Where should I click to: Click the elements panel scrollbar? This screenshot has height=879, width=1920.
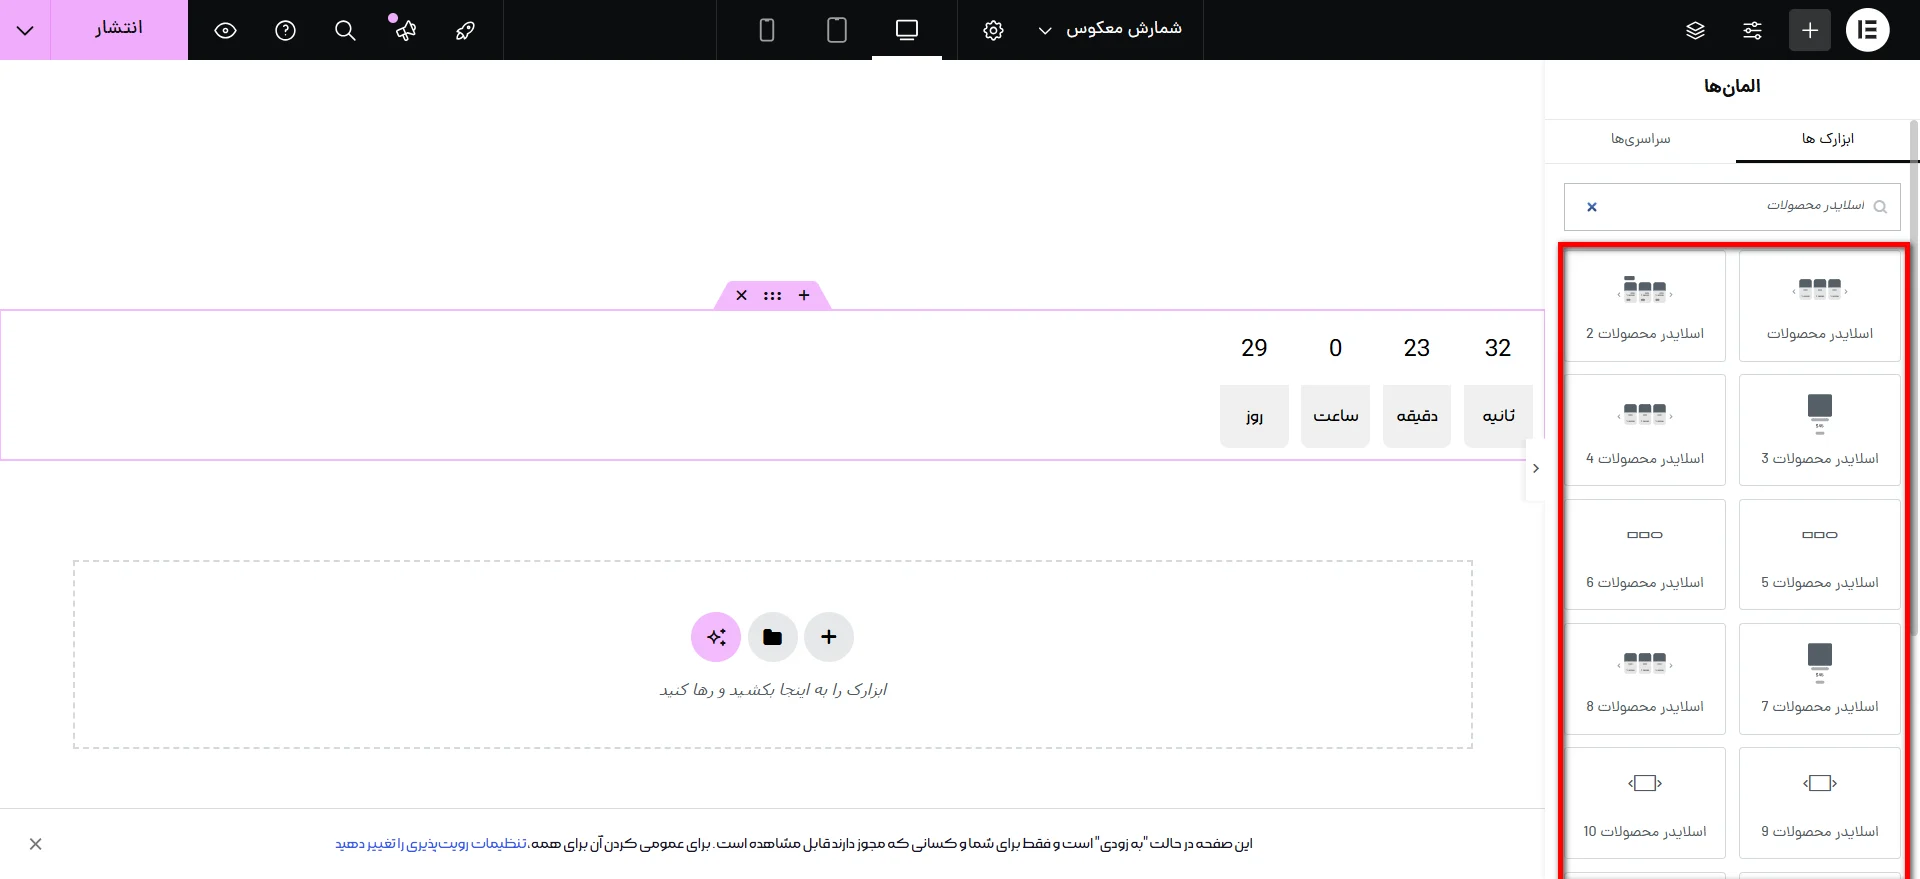point(1914,380)
